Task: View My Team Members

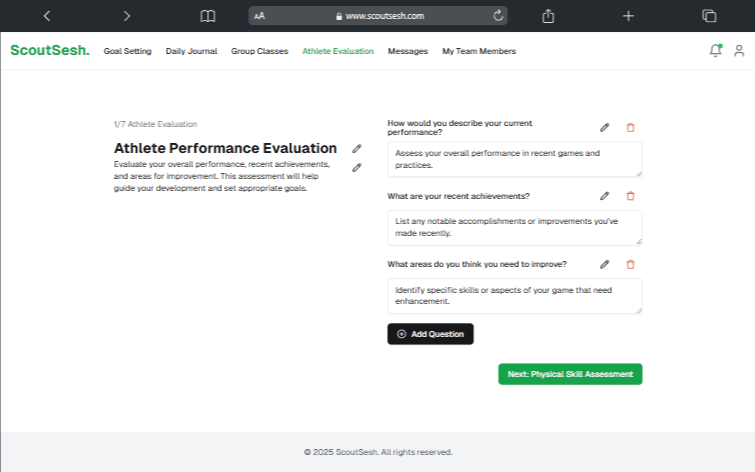Action: click(x=479, y=51)
